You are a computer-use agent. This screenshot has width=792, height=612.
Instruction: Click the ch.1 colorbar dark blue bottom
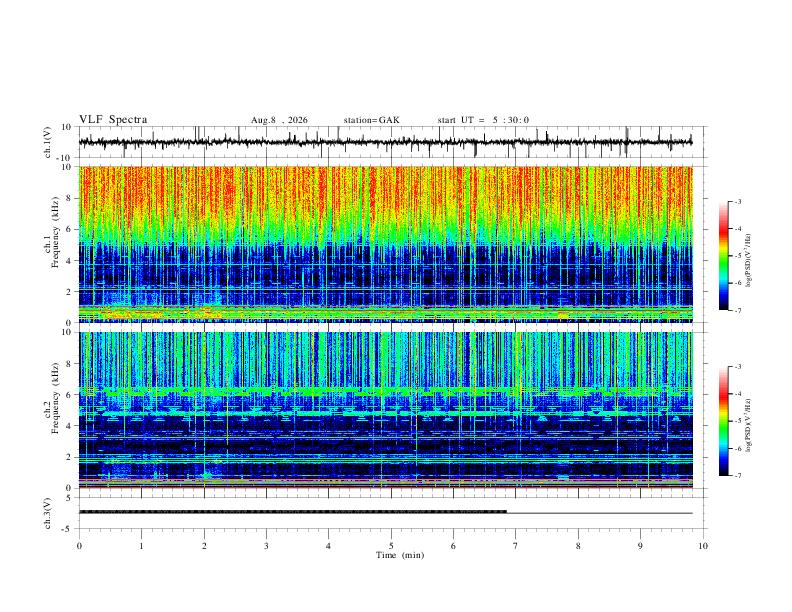point(723,304)
